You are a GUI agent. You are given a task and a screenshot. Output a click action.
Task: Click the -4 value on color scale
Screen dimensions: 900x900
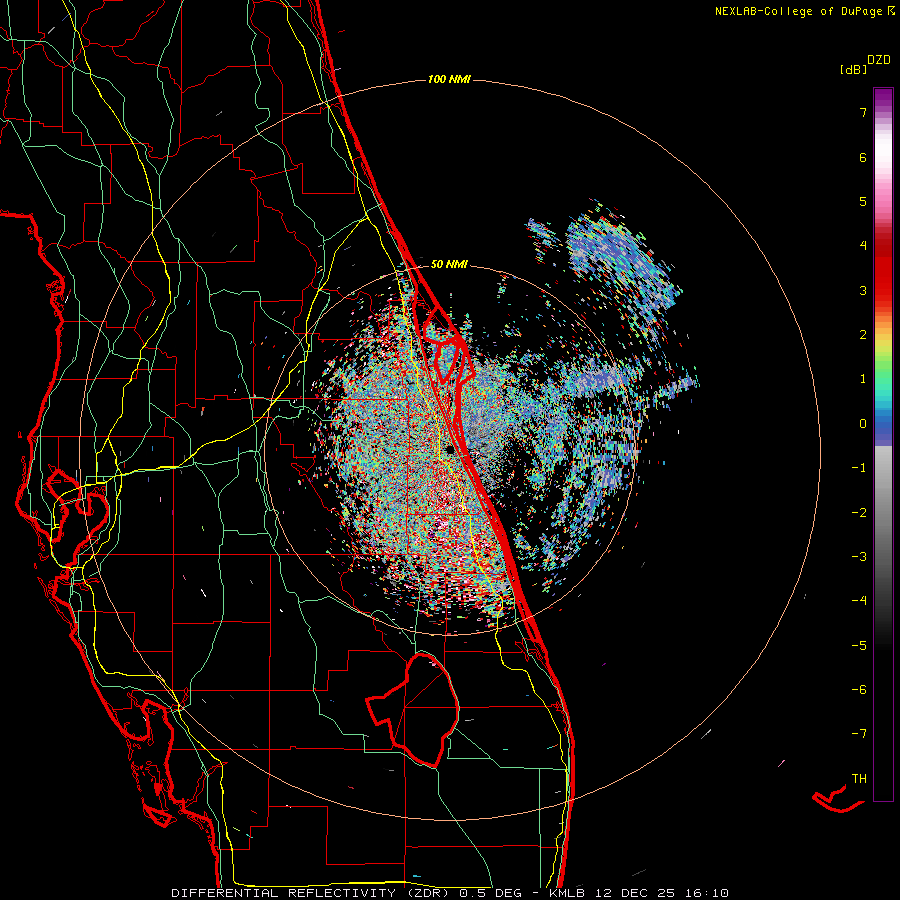pyautogui.click(x=859, y=600)
